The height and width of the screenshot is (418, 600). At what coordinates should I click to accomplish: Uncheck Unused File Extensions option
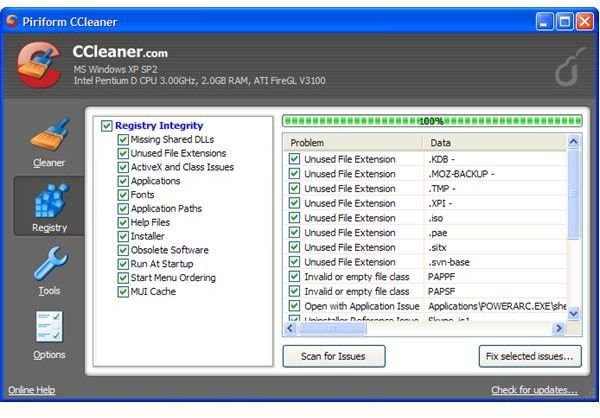point(123,153)
